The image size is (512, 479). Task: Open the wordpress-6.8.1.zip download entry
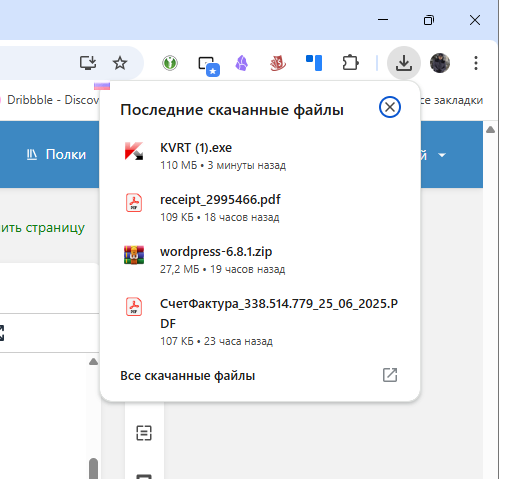[x=260, y=260]
